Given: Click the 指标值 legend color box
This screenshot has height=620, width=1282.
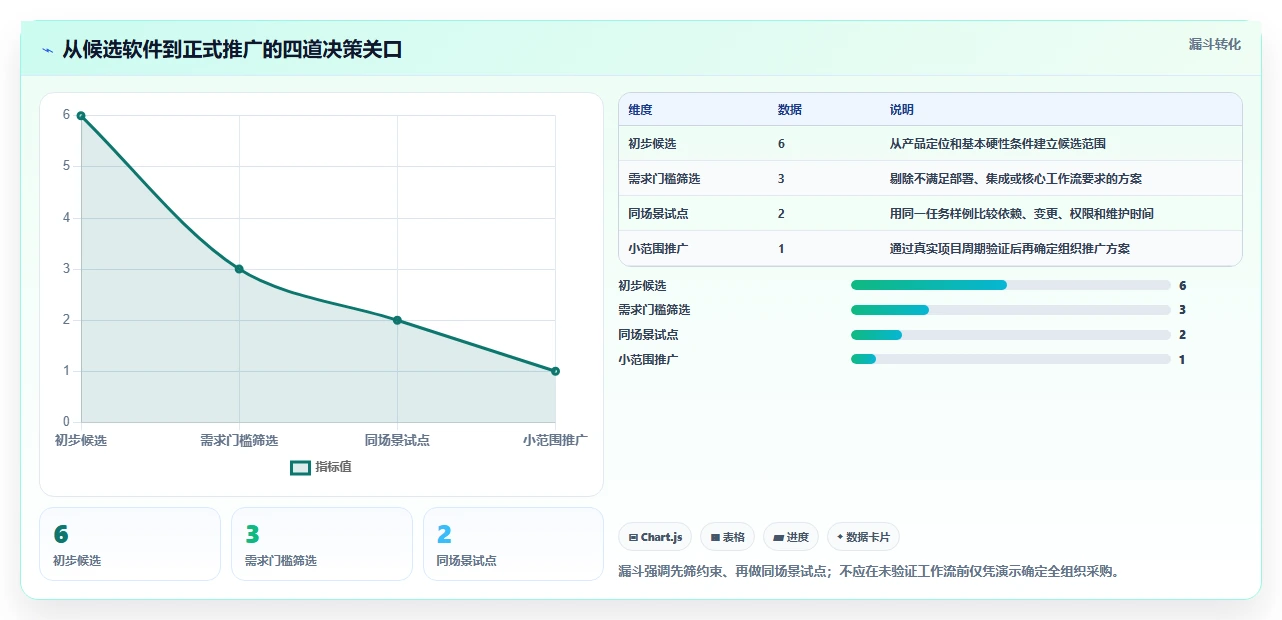Looking at the screenshot, I should 300,467.
